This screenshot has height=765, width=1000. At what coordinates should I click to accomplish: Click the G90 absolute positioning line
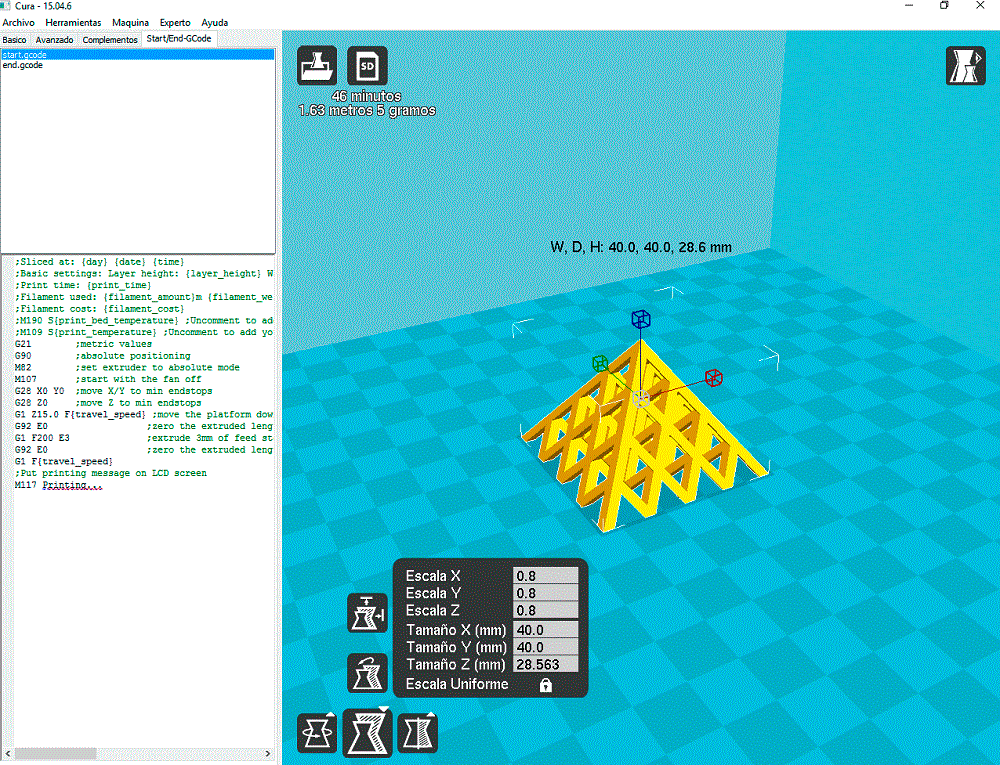(x=103, y=356)
